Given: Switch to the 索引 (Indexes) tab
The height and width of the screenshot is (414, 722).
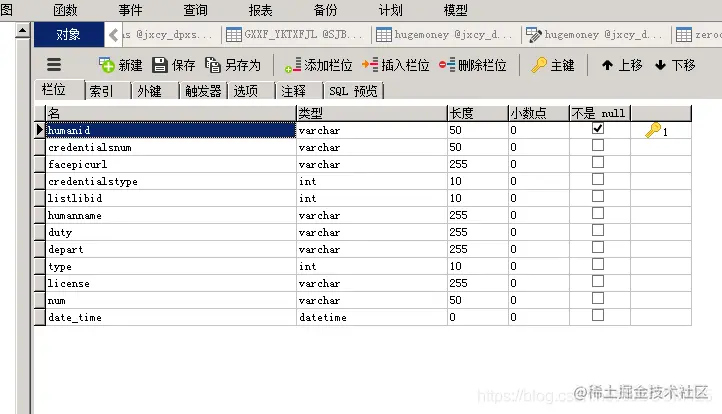Looking at the screenshot, I should 108,91.
